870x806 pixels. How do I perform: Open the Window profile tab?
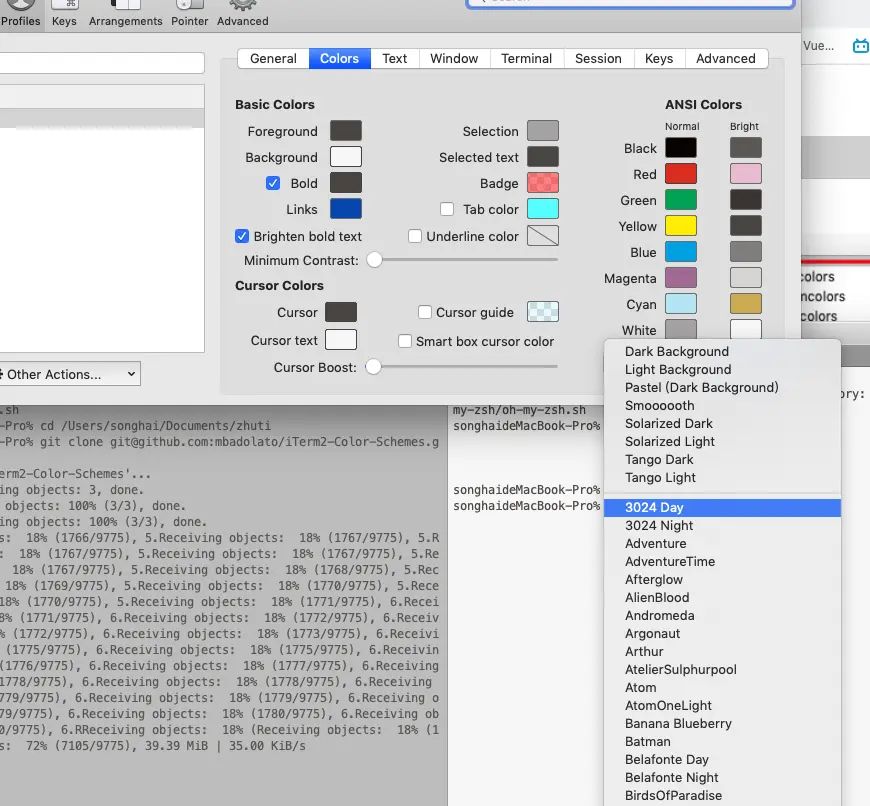(454, 59)
